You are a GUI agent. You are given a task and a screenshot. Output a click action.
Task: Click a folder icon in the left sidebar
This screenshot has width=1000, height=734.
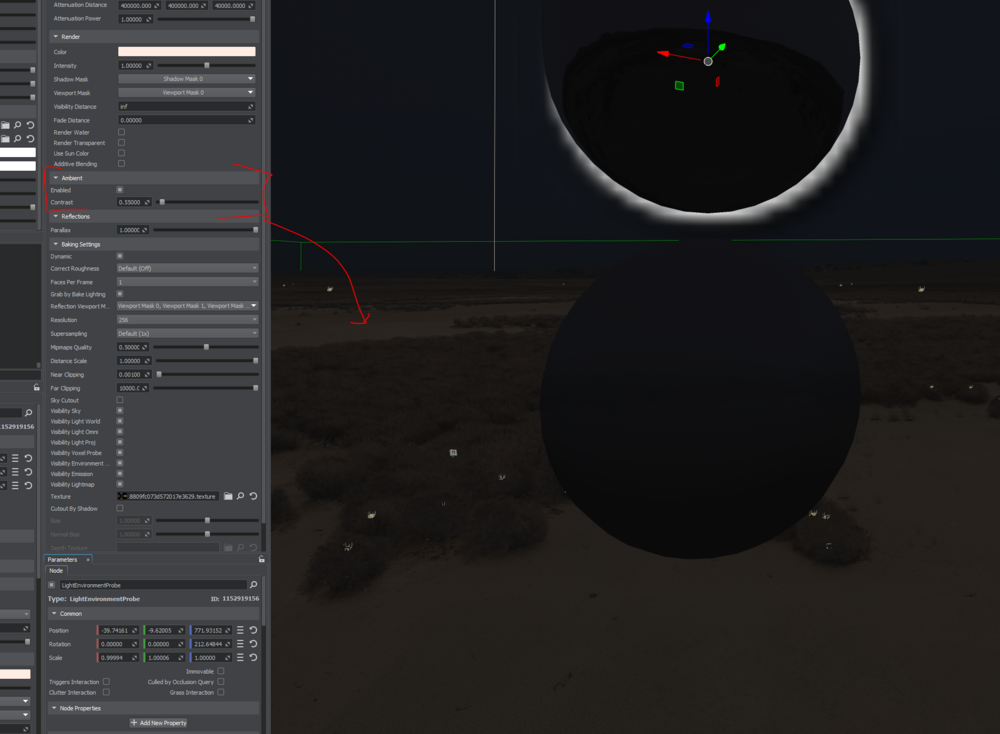click(x=5, y=125)
